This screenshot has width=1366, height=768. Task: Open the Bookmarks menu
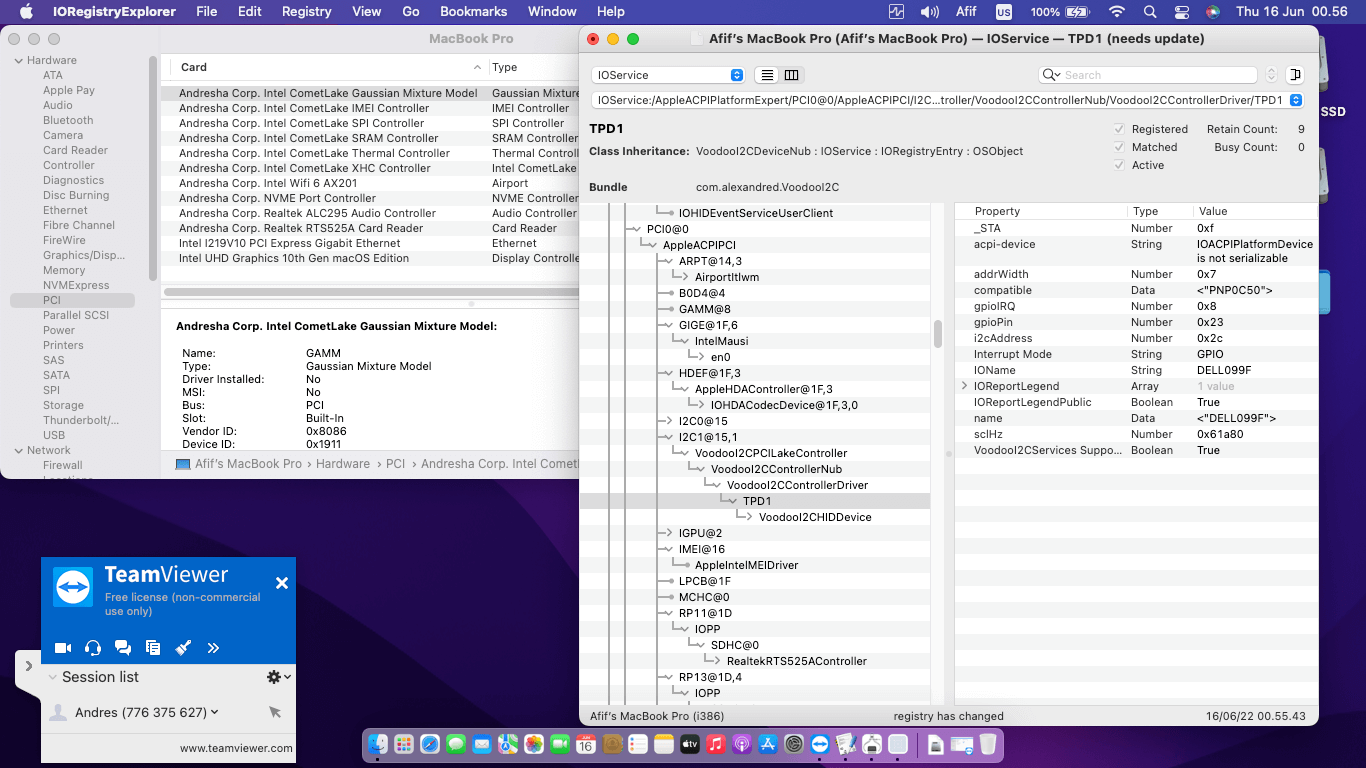pos(473,12)
